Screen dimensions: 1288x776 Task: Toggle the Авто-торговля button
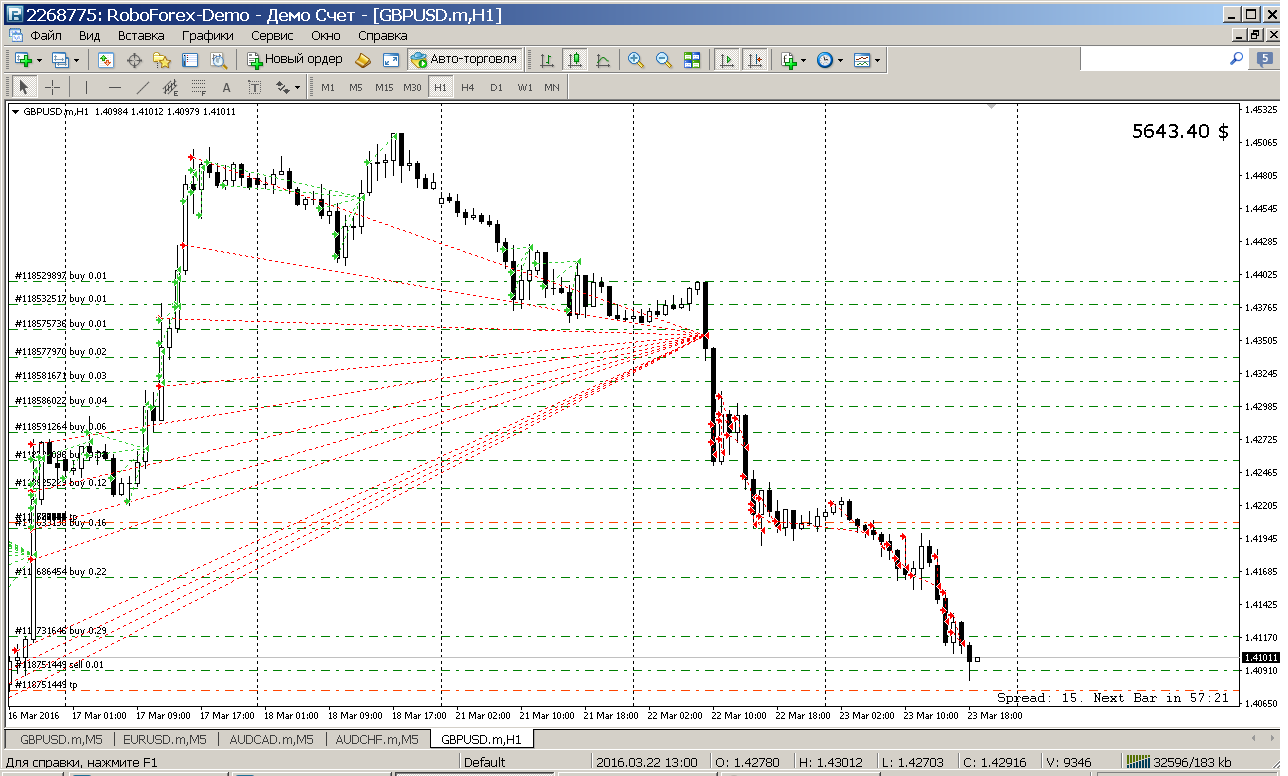click(x=464, y=60)
